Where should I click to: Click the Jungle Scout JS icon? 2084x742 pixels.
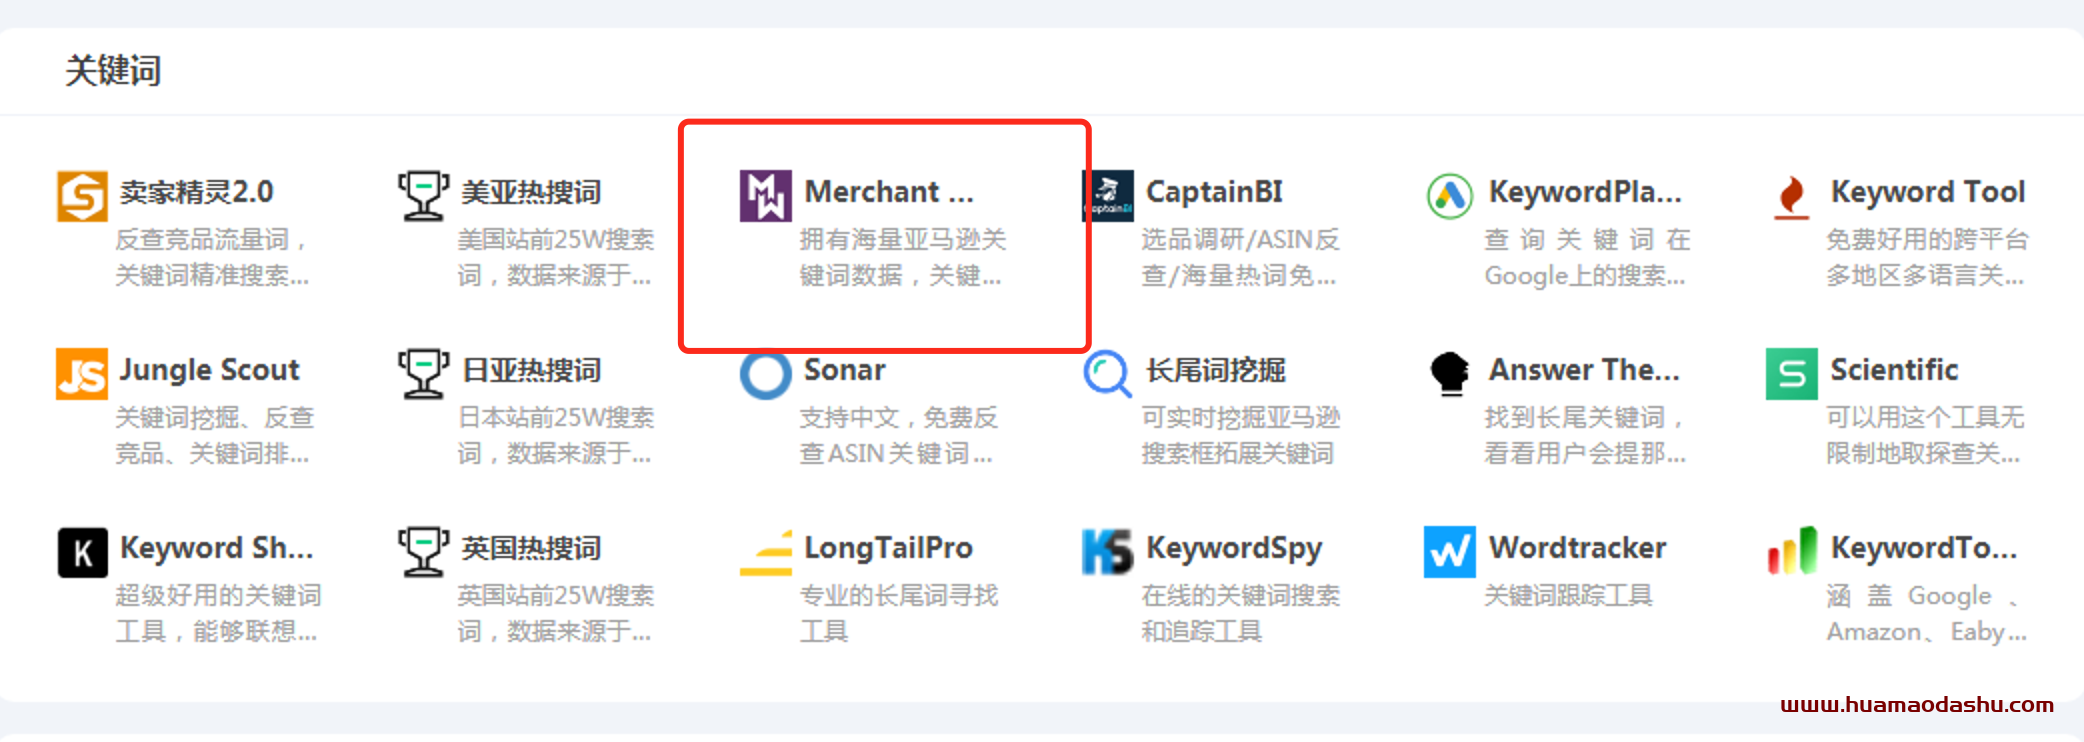pos(82,373)
